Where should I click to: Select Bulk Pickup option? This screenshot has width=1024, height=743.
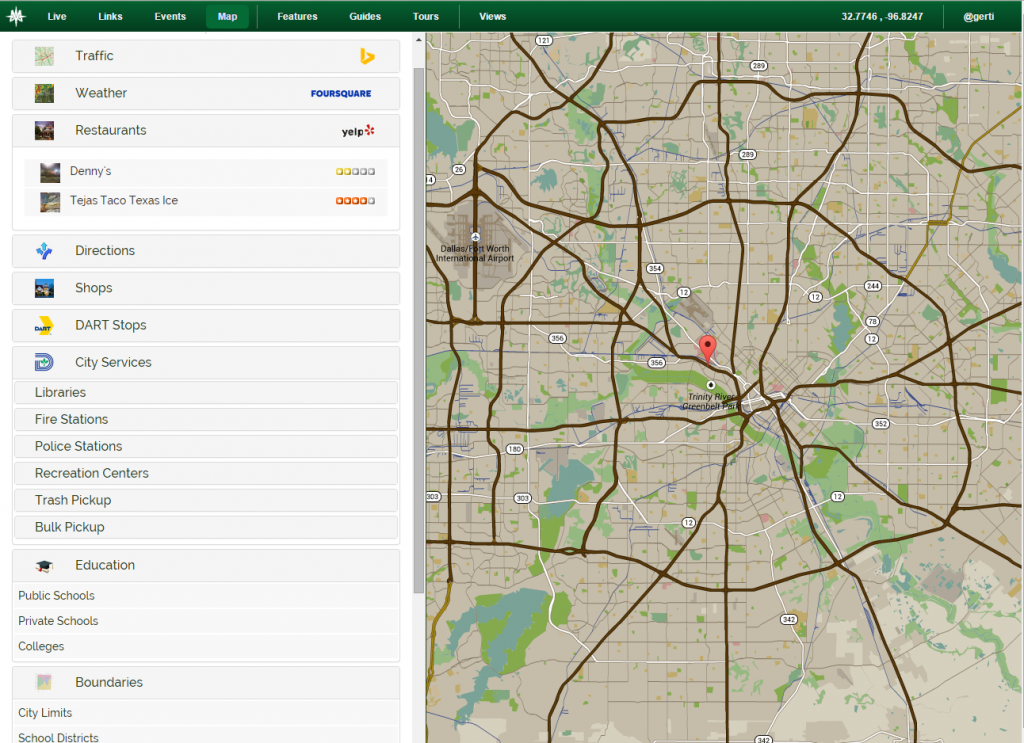(x=69, y=527)
